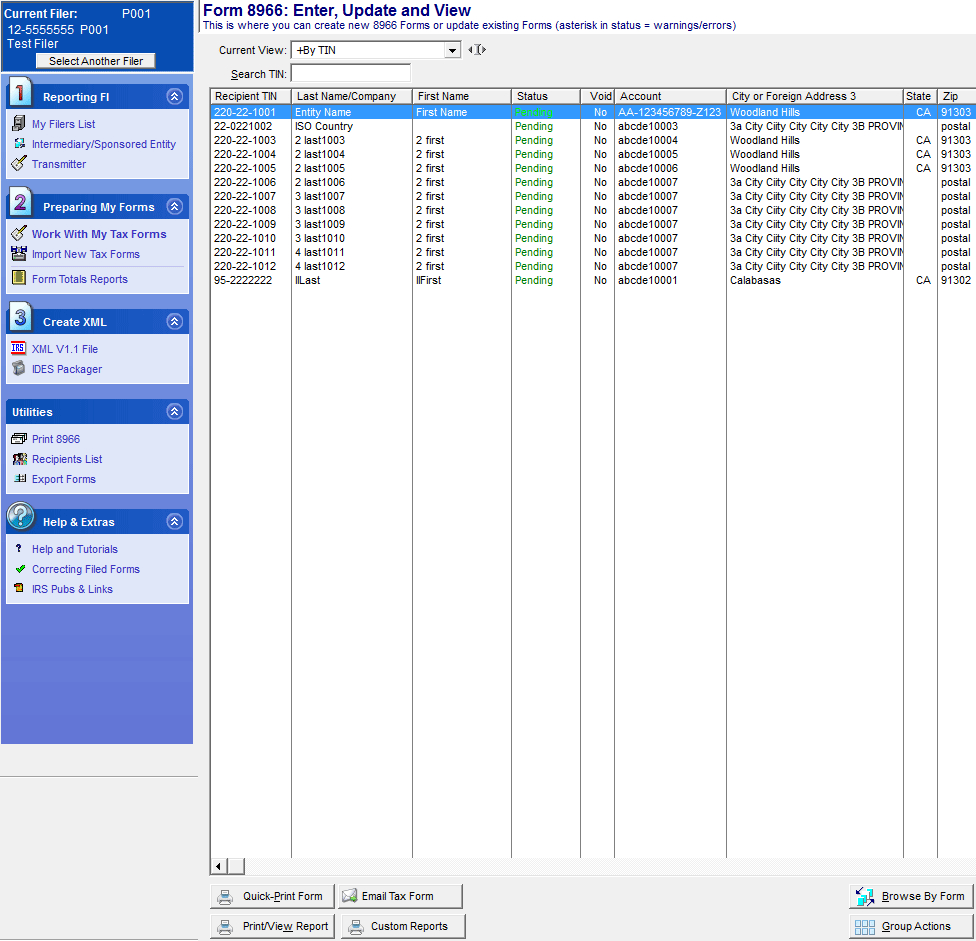Click the IRS XML V1.1 File icon
This screenshot has width=976, height=941.
(x=18, y=348)
